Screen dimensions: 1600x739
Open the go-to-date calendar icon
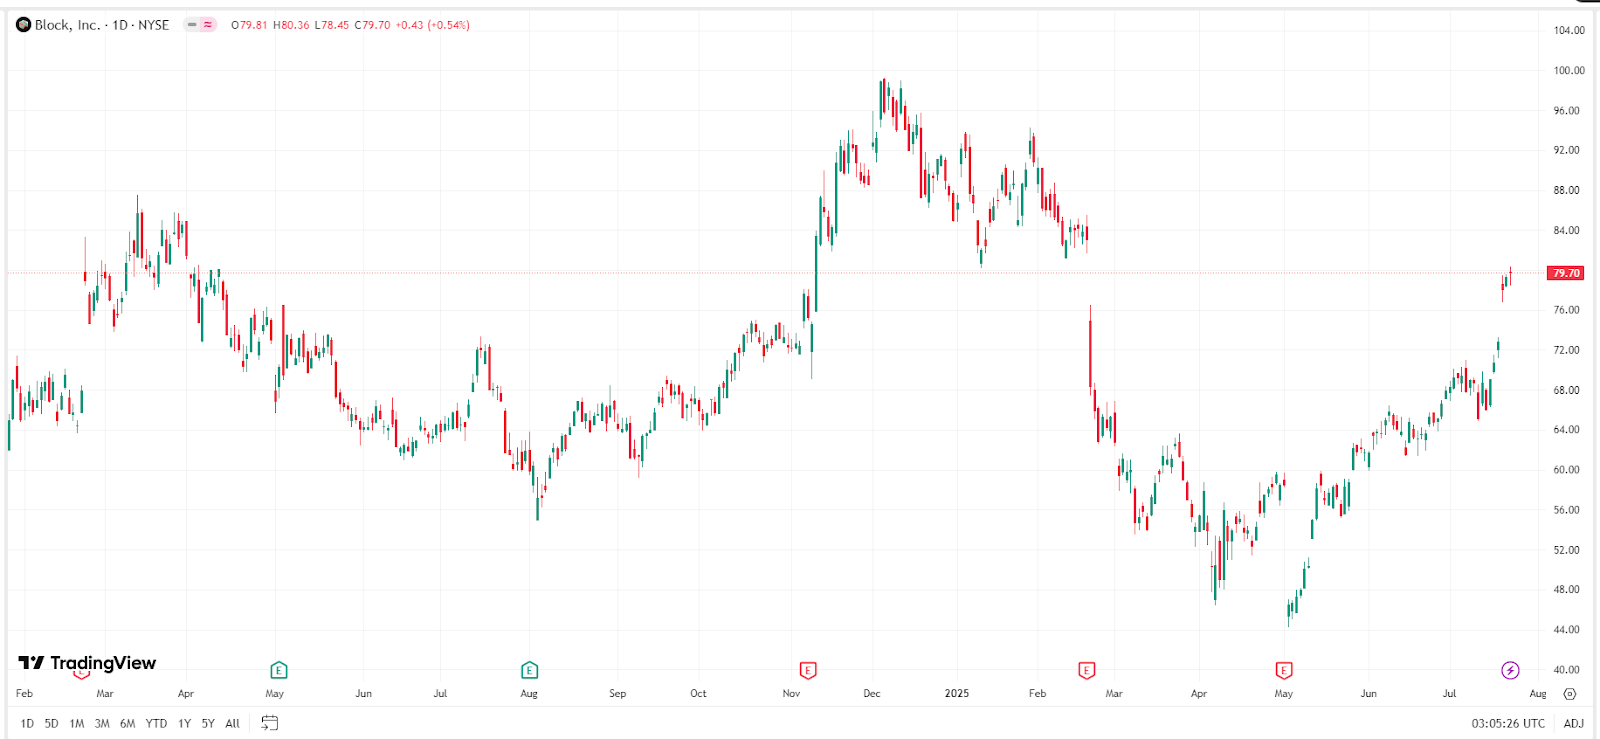tap(267, 722)
